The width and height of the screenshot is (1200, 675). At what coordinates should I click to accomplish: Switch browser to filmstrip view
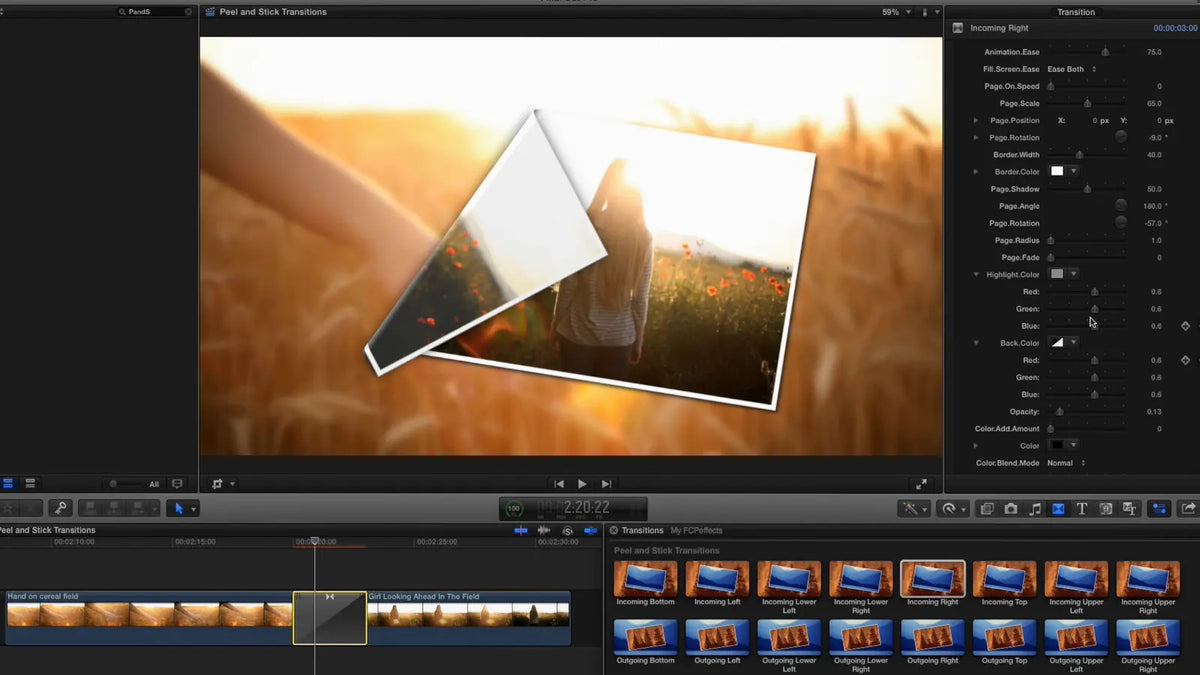click(x=8, y=484)
